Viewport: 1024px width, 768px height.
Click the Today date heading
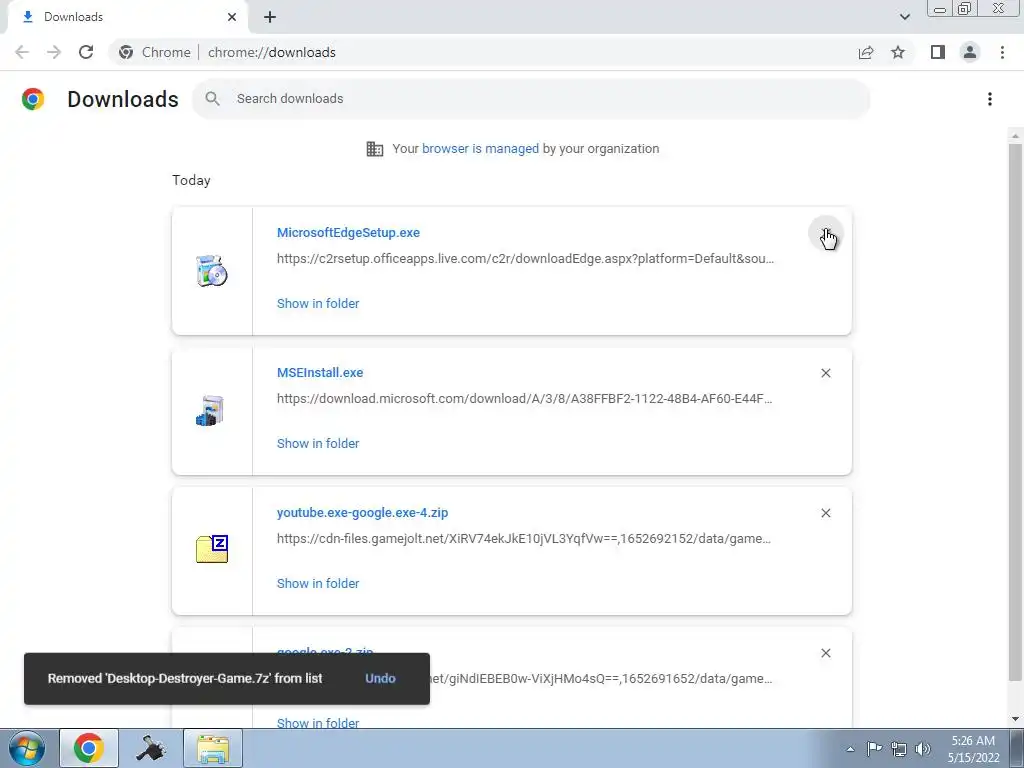click(191, 180)
